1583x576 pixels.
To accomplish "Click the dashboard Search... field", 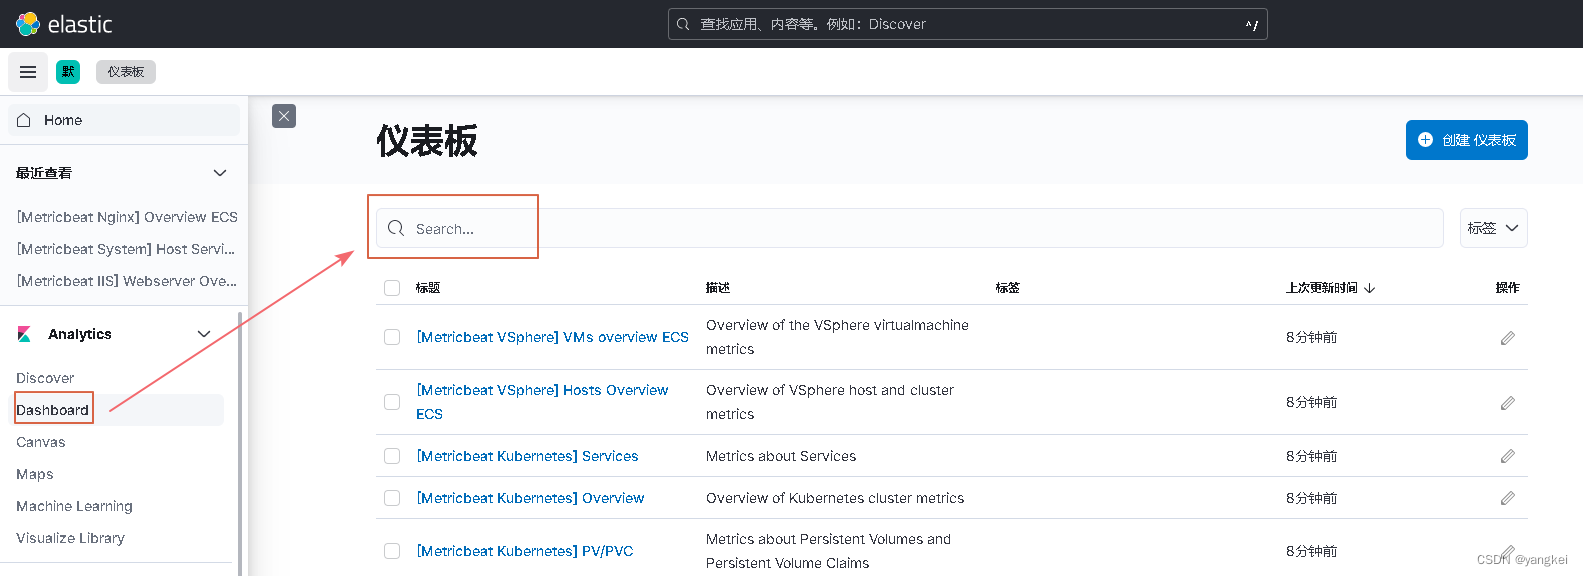I will 909,228.
